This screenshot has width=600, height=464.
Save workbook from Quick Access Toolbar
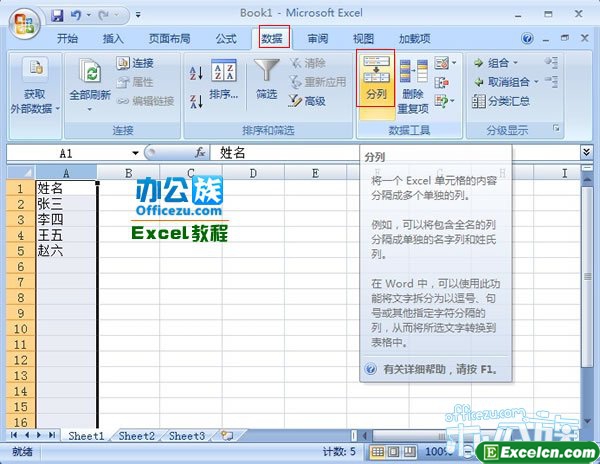tap(57, 15)
